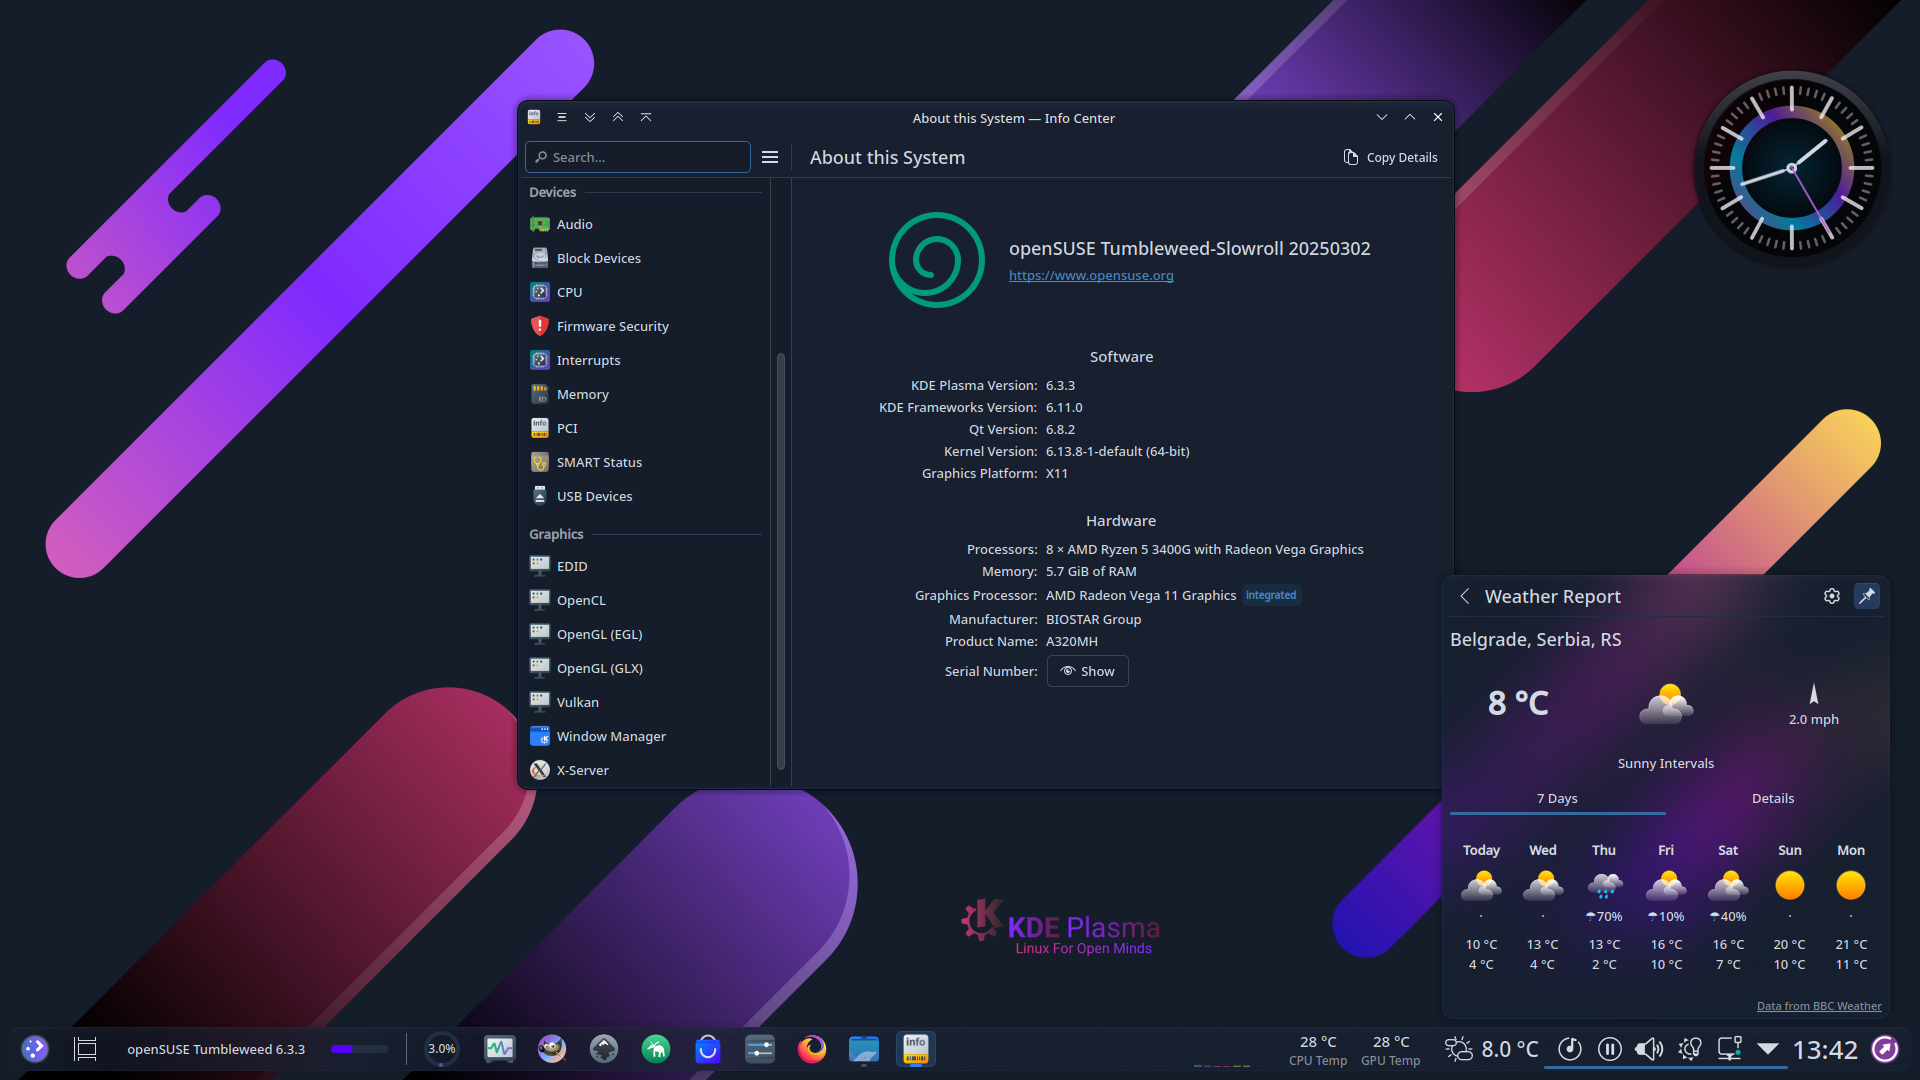
Task: Open the volume control tray icon
Action: pyautogui.click(x=1649, y=1049)
